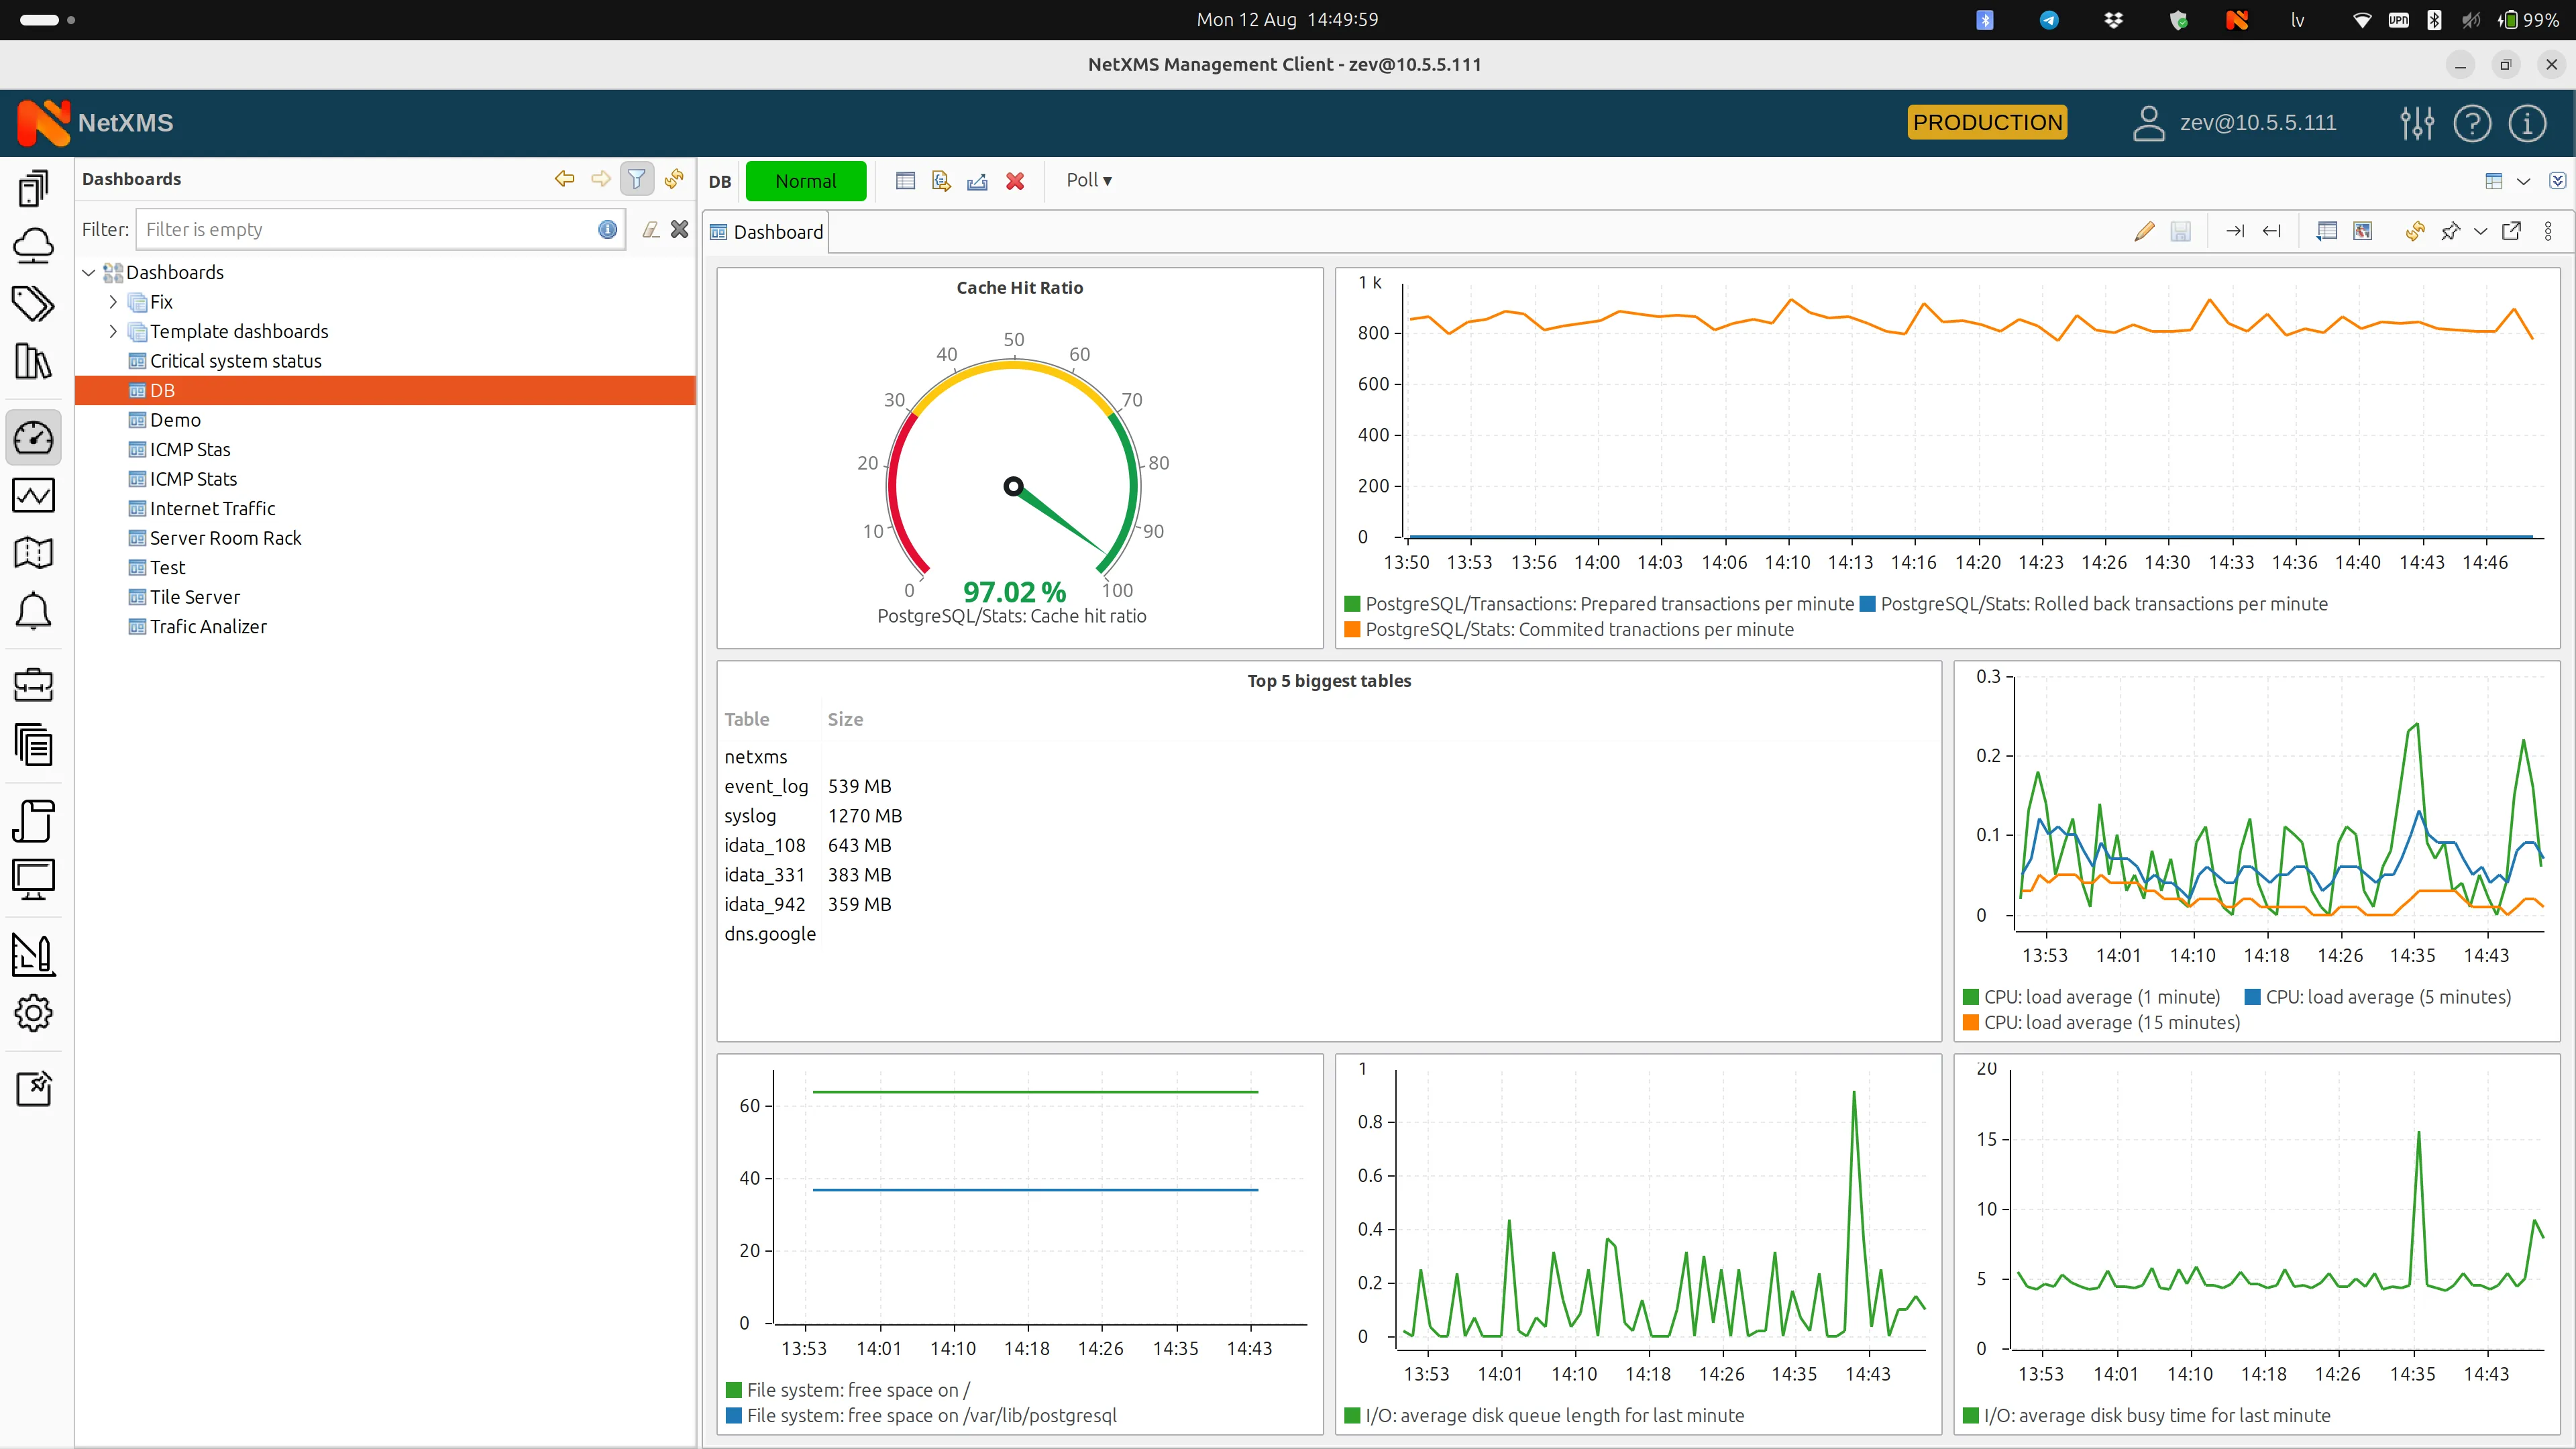Open the Alarms bell icon in sidebar
Screen dimensions: 2576x1449
[x=33, y=611]
